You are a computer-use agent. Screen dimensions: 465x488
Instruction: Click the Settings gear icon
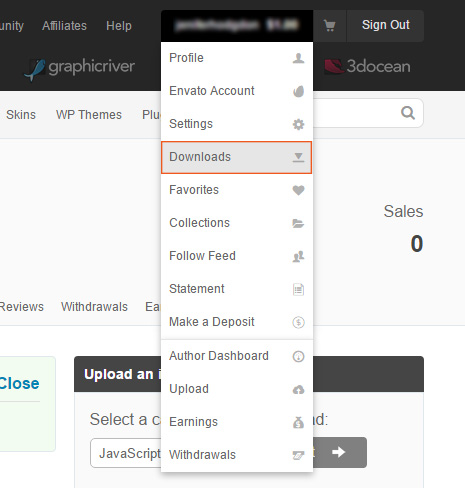pyautogui.click(x=298, y=124)
